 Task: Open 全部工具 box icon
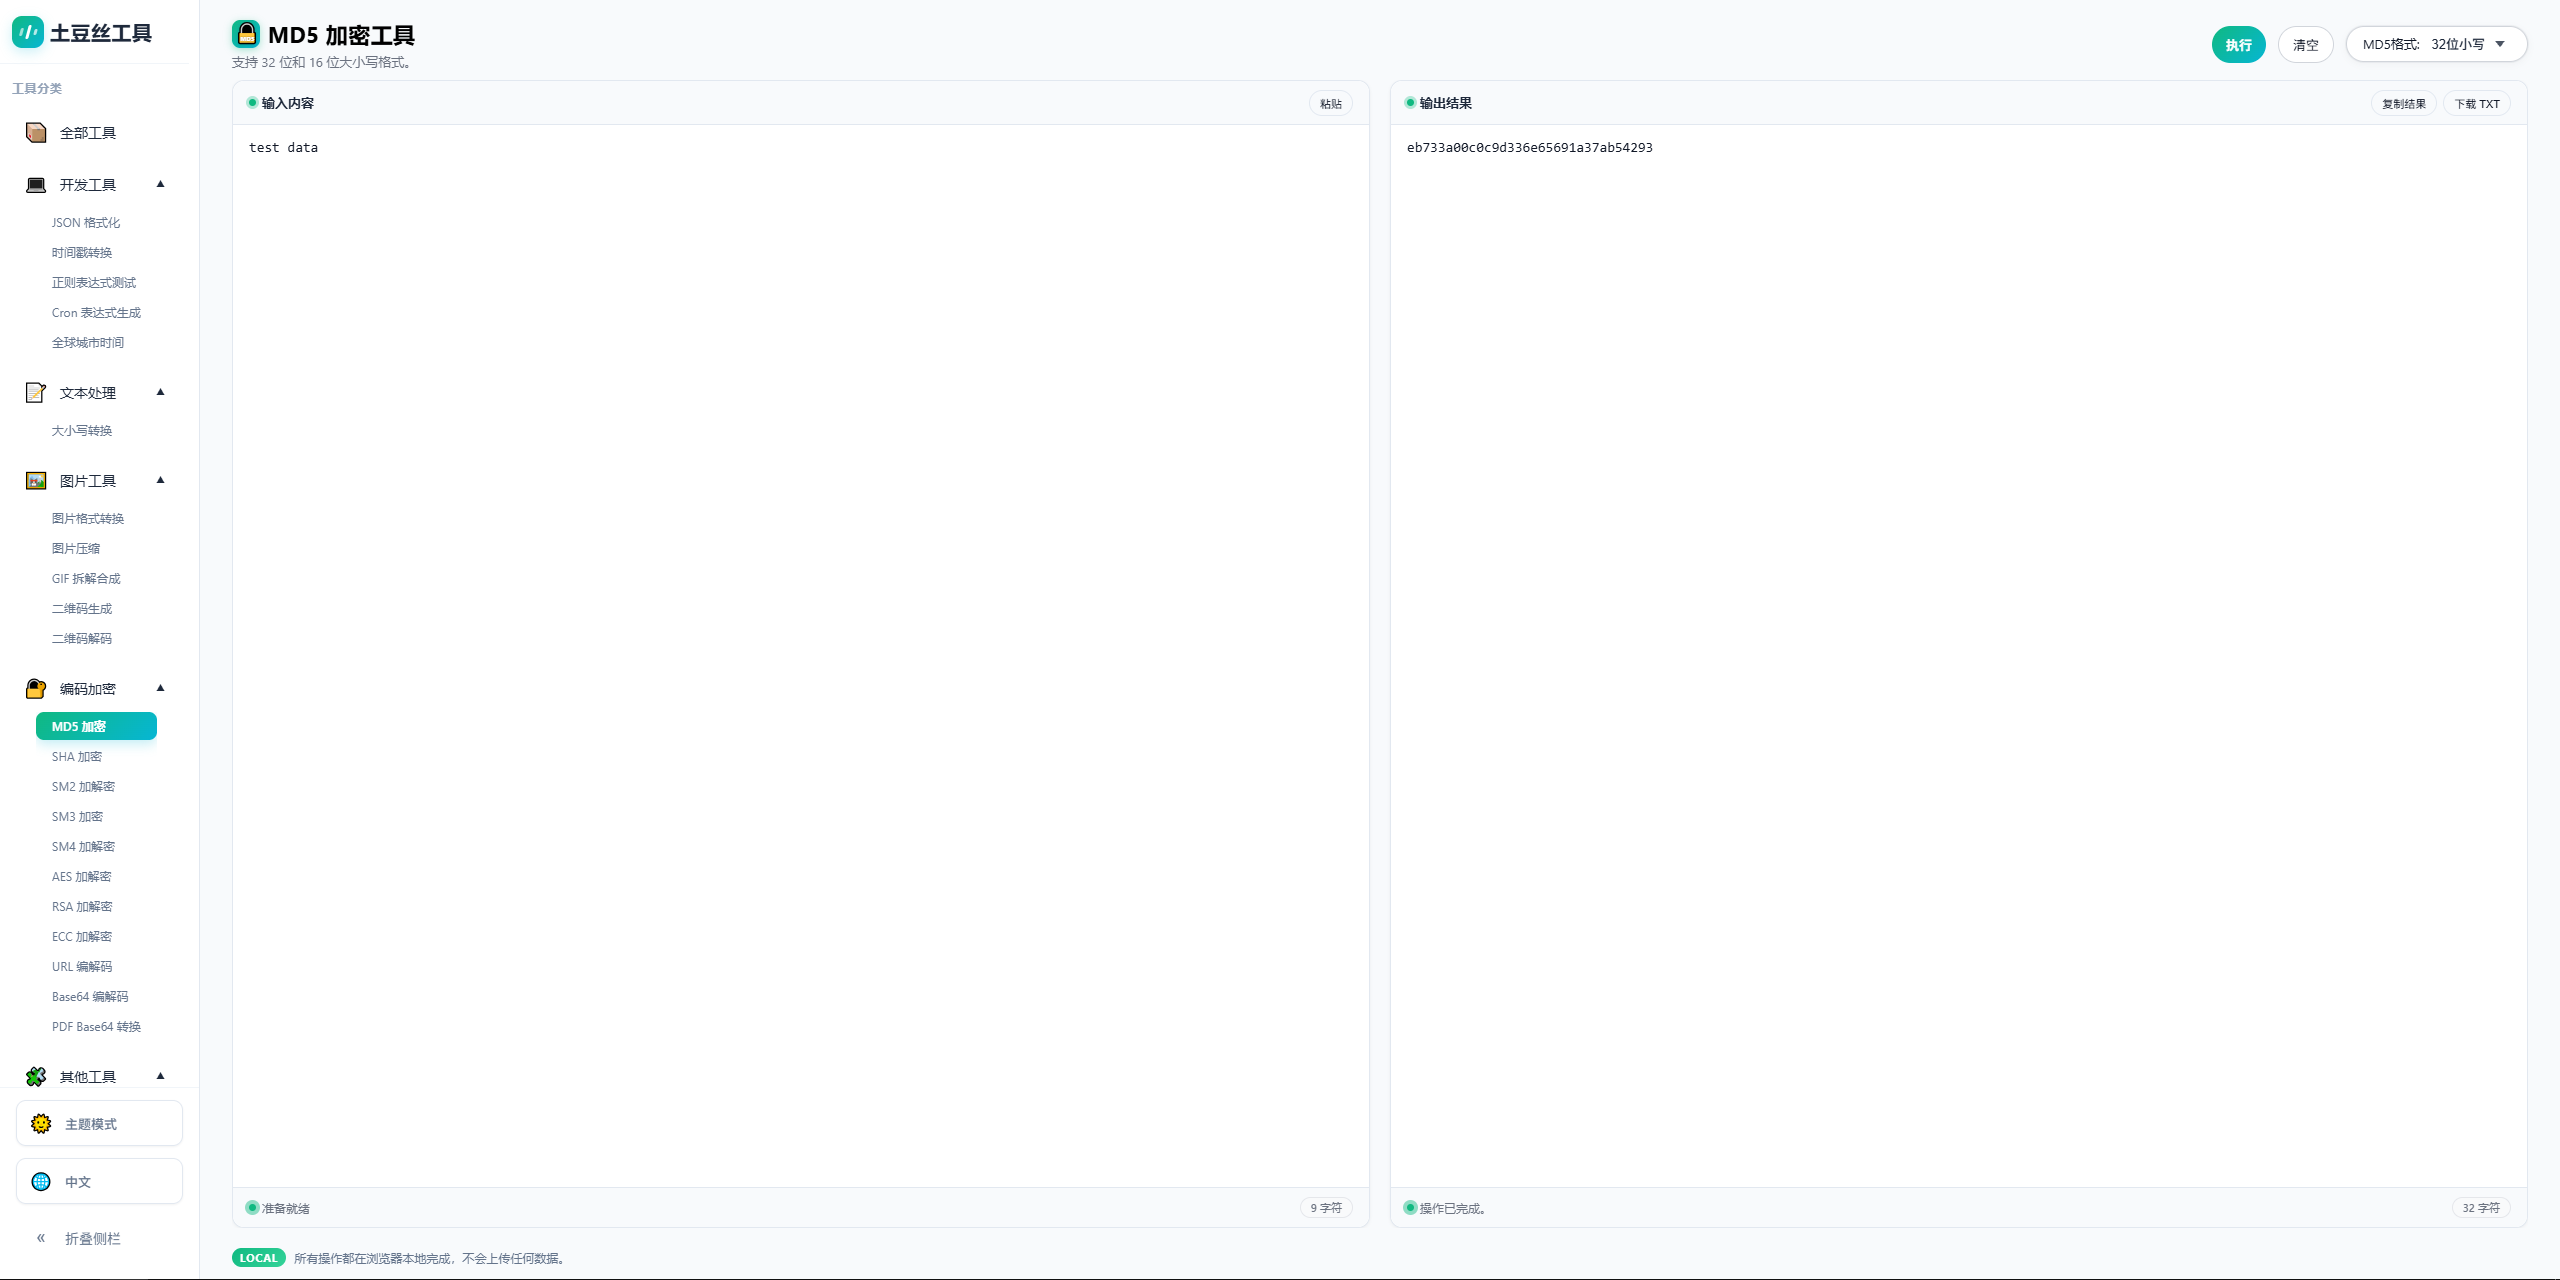[36, 133]
